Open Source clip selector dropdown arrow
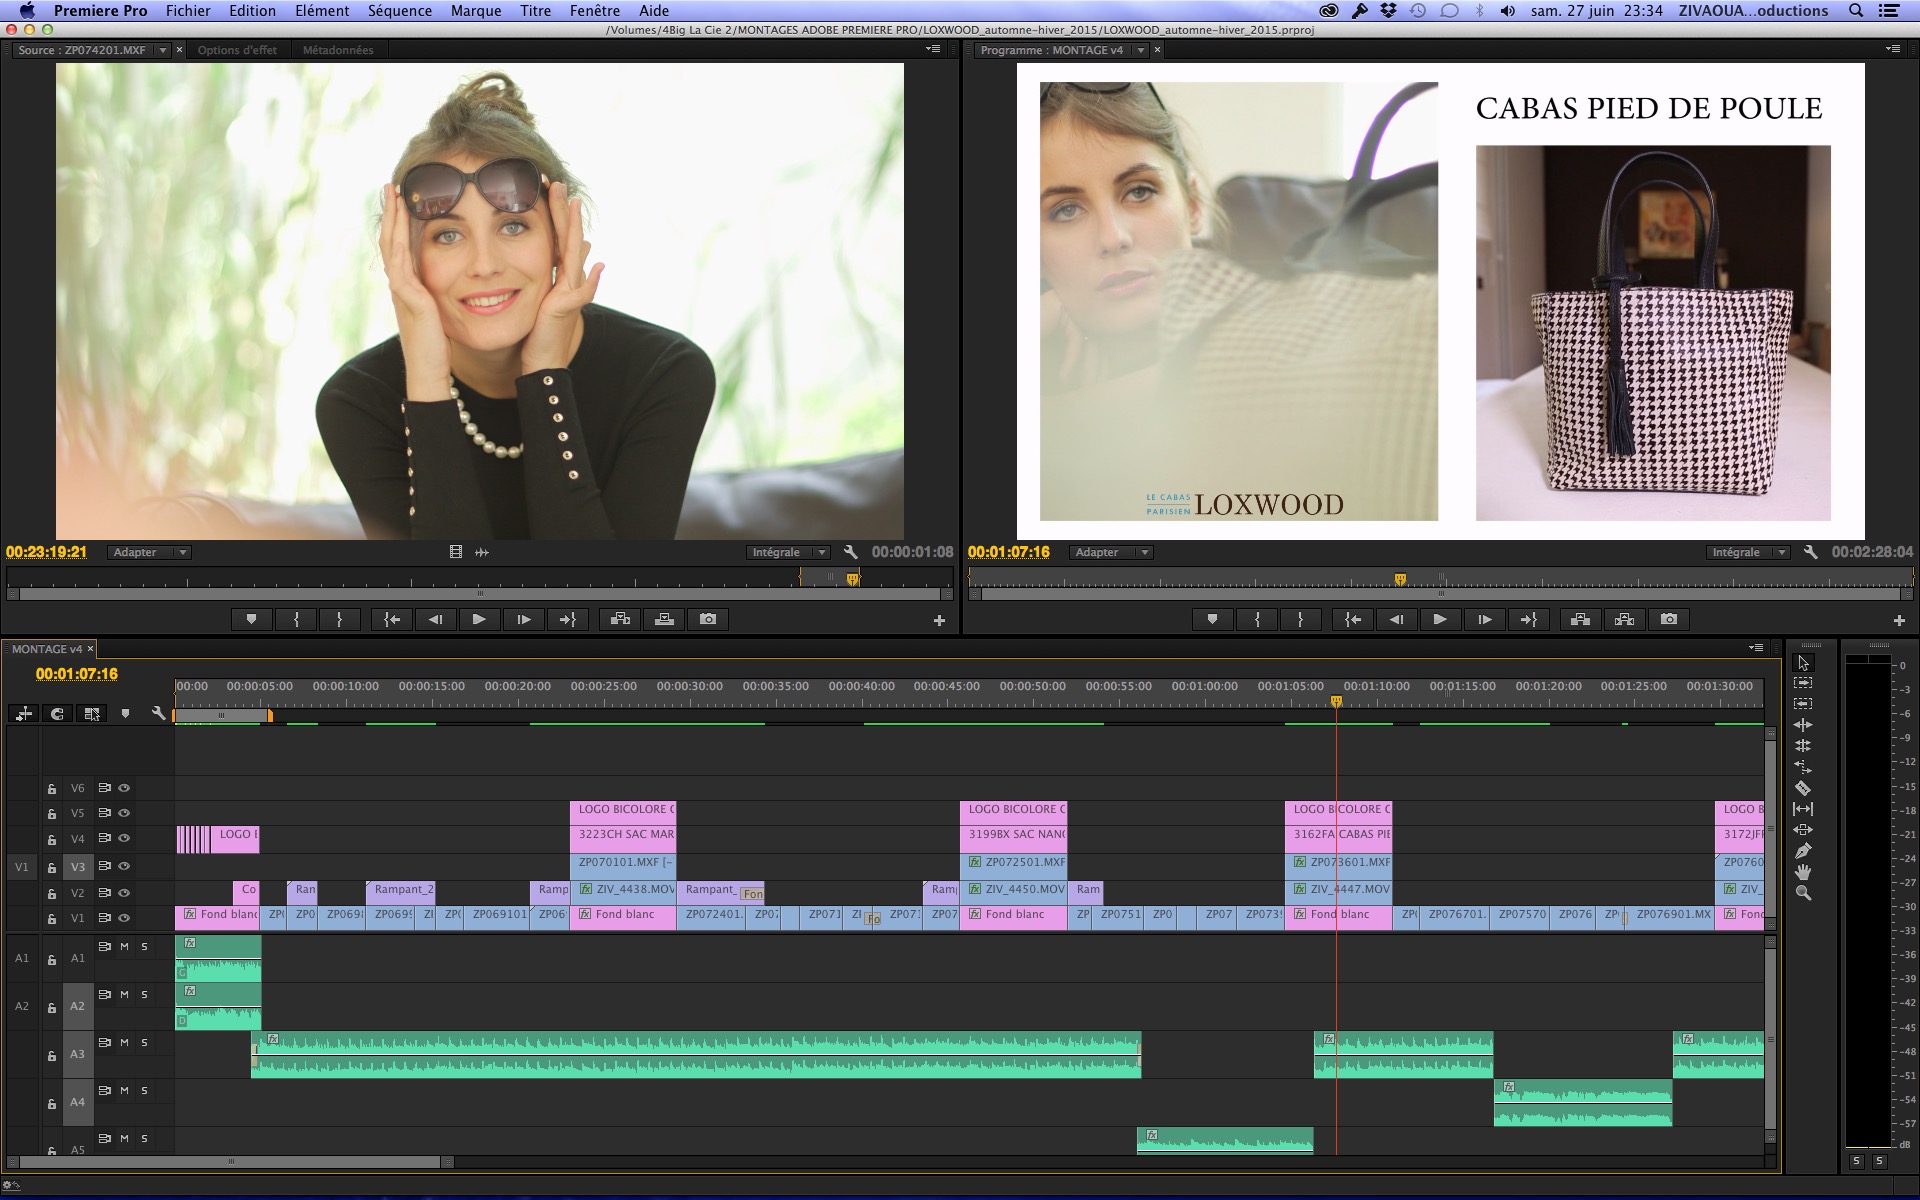The image size is (1920, 1200). point(162,50)
